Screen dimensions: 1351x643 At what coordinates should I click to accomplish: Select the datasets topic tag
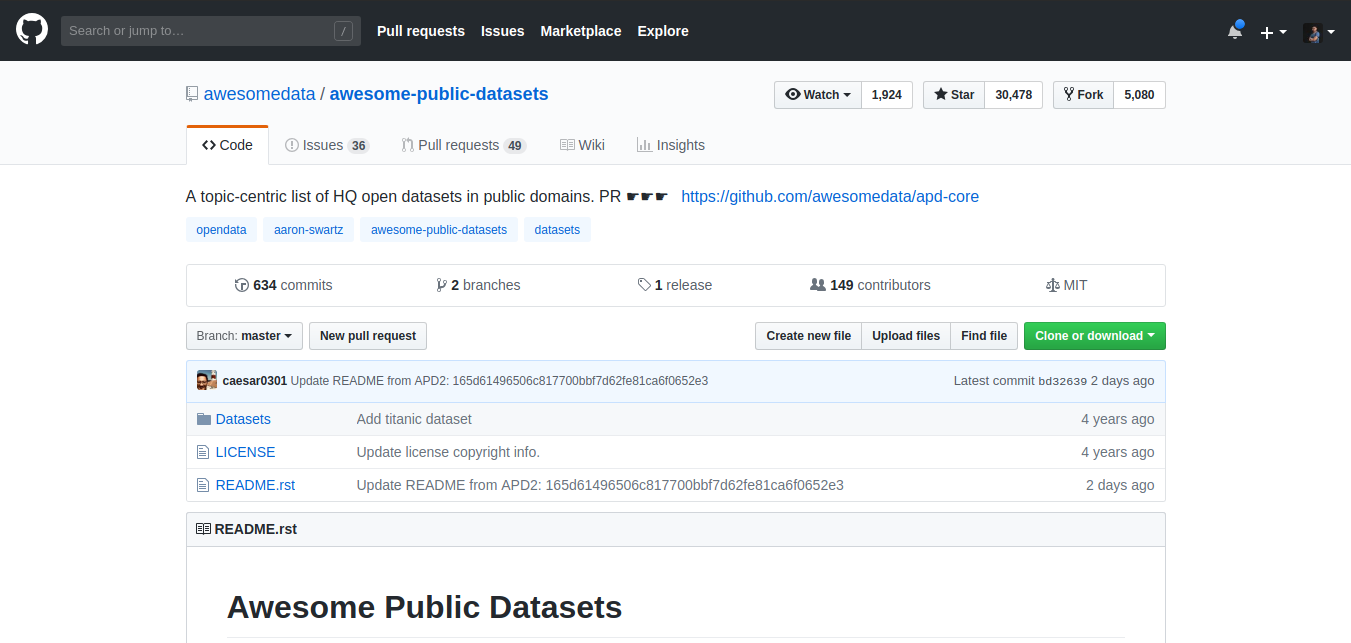[x=557, y=230]
